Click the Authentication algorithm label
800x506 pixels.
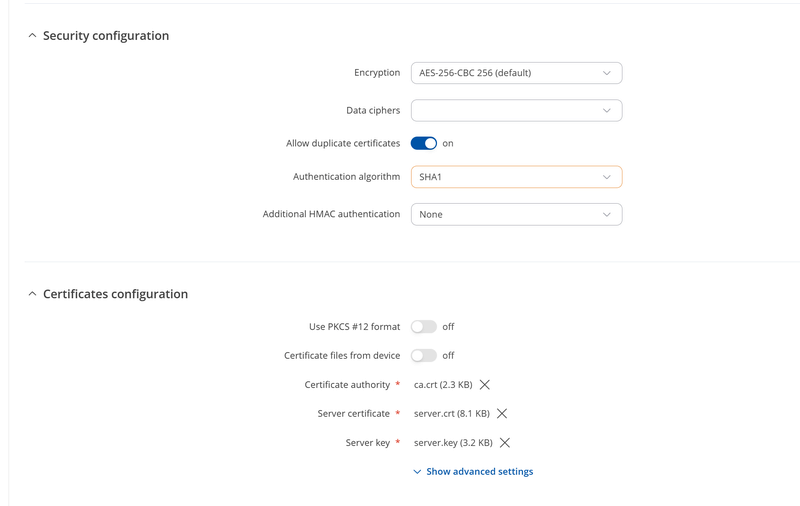coord(346,176)
